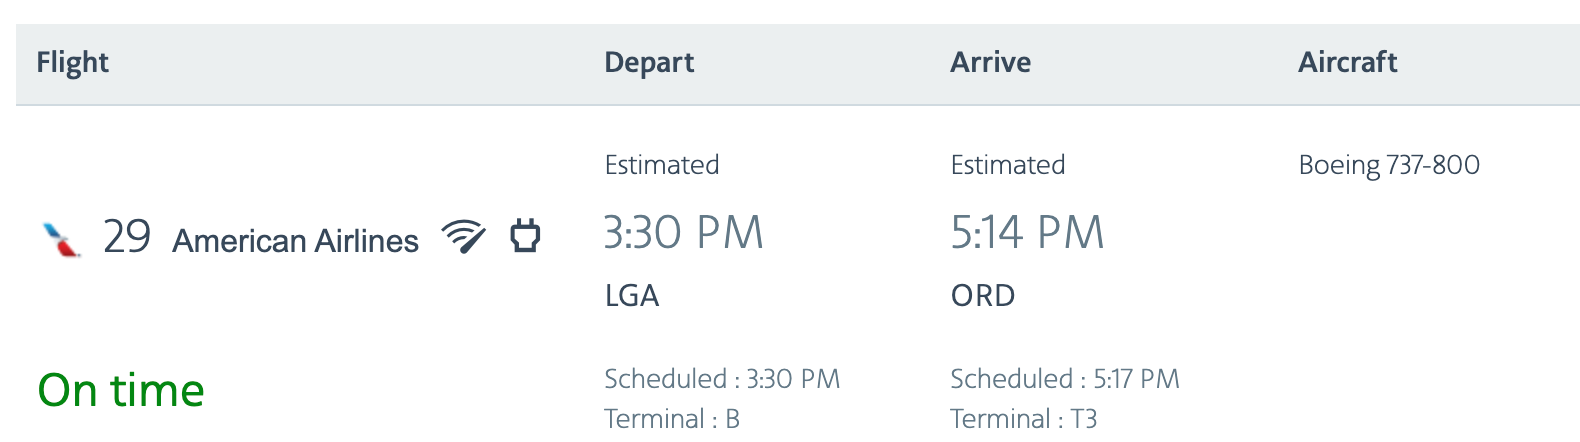Click the 3:30 PM estimated departure time

pos(684,233)
